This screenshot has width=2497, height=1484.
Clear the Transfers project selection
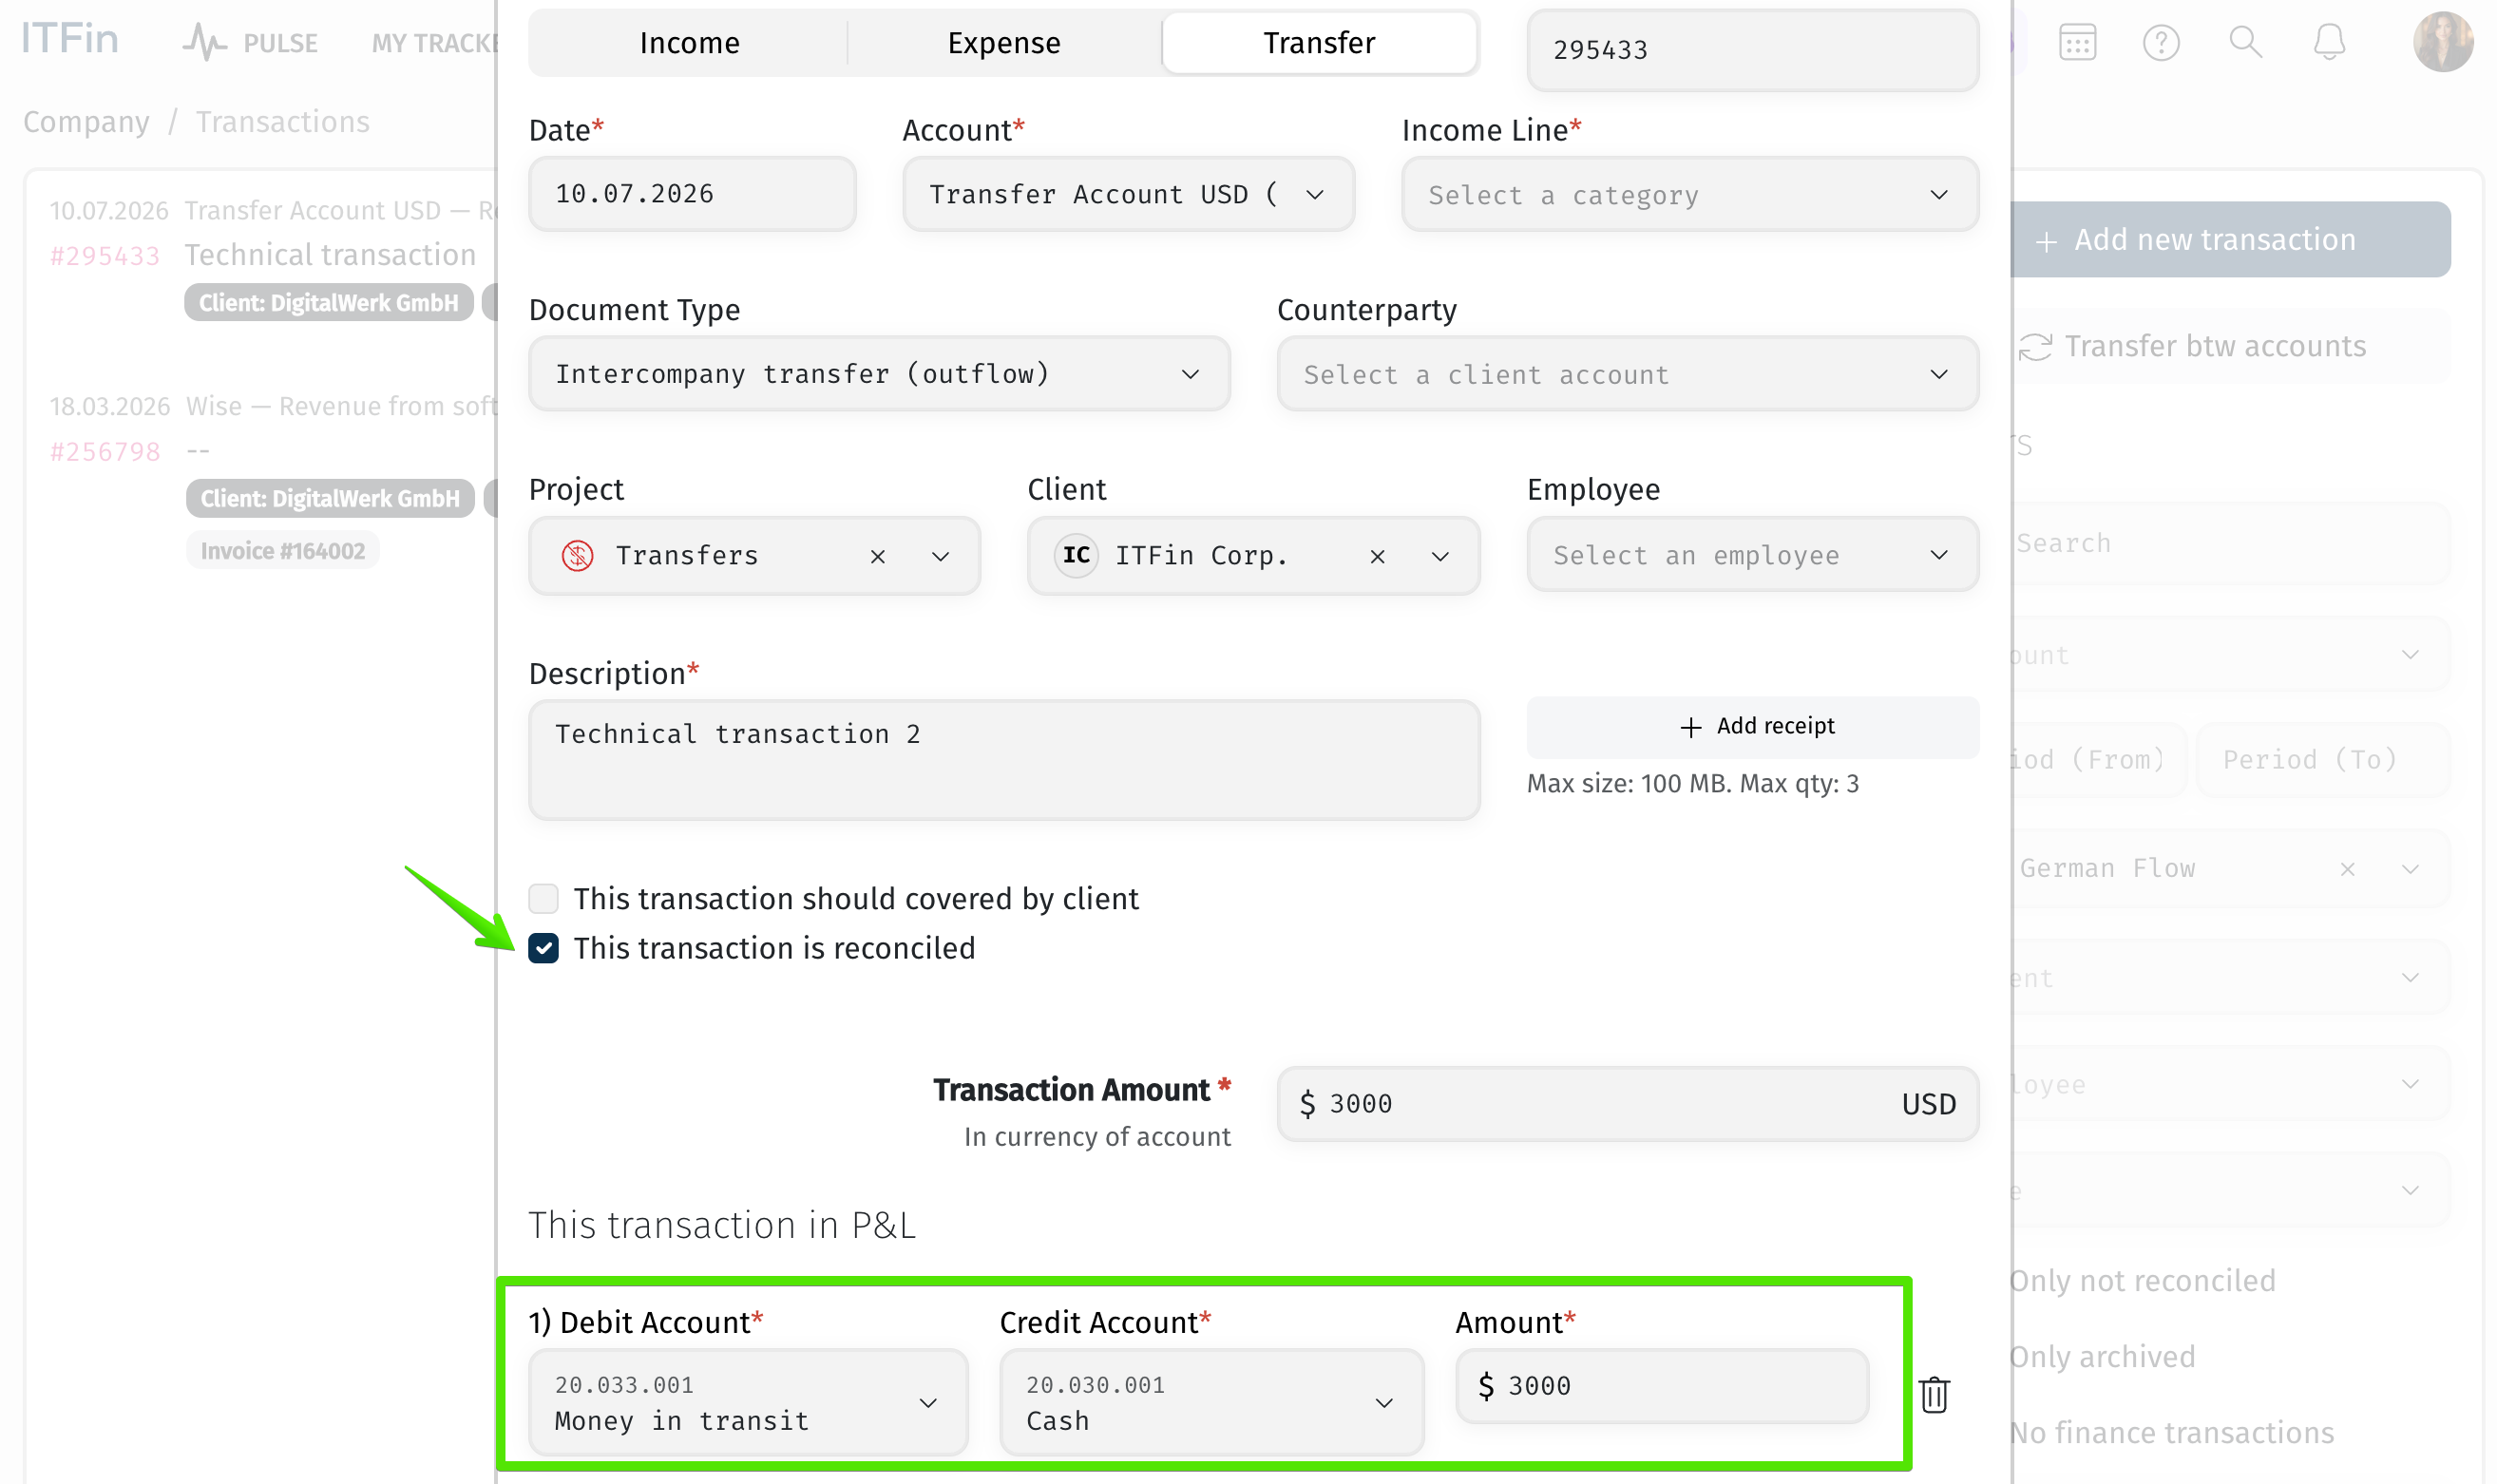[877, 556]
